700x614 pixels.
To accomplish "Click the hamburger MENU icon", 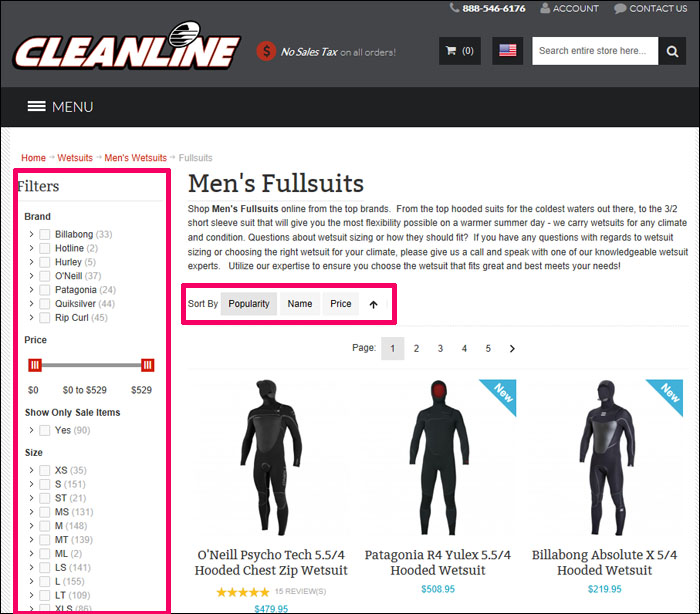I will pos(37,106).
